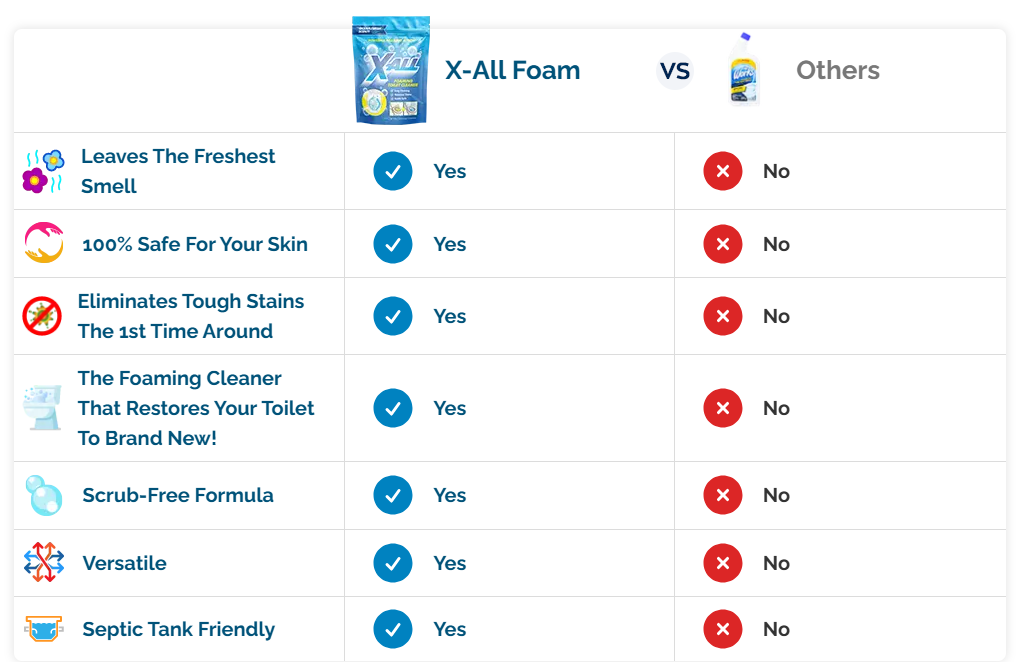Click the Others column heading

(838, 70)
